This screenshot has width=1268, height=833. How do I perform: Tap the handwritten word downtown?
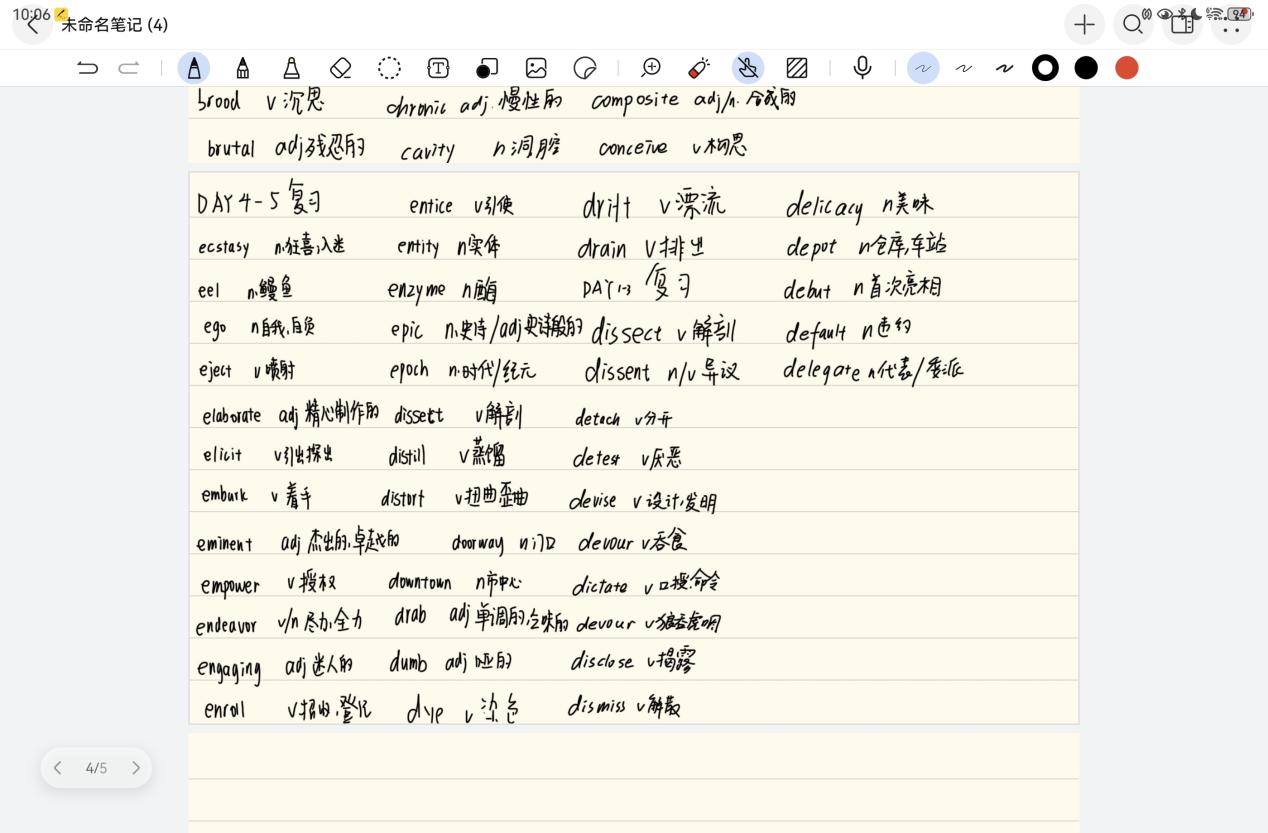[420, 582]
